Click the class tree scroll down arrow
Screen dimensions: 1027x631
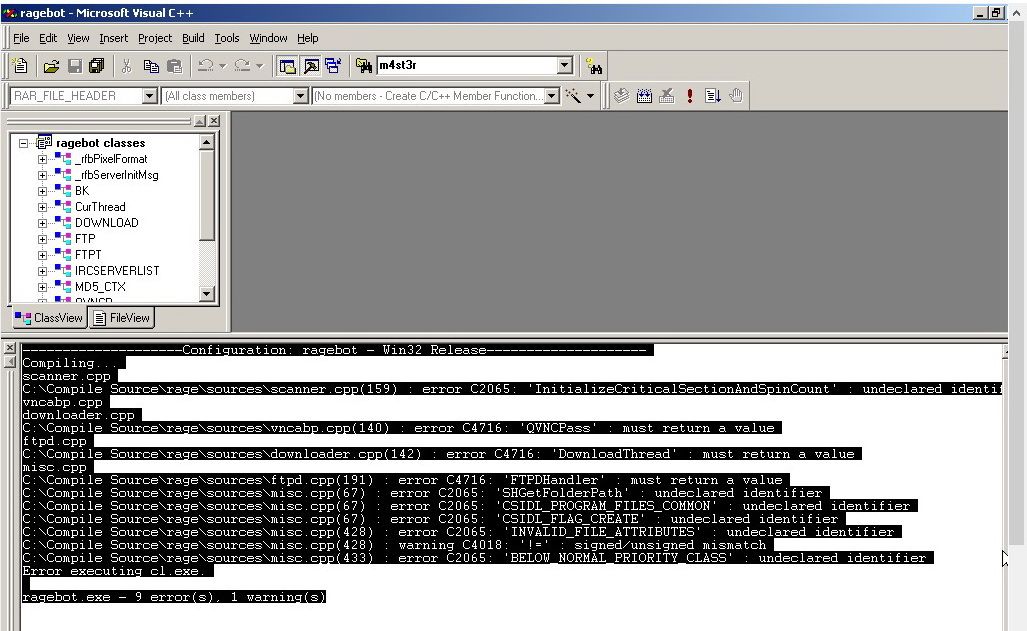[206, 294]
